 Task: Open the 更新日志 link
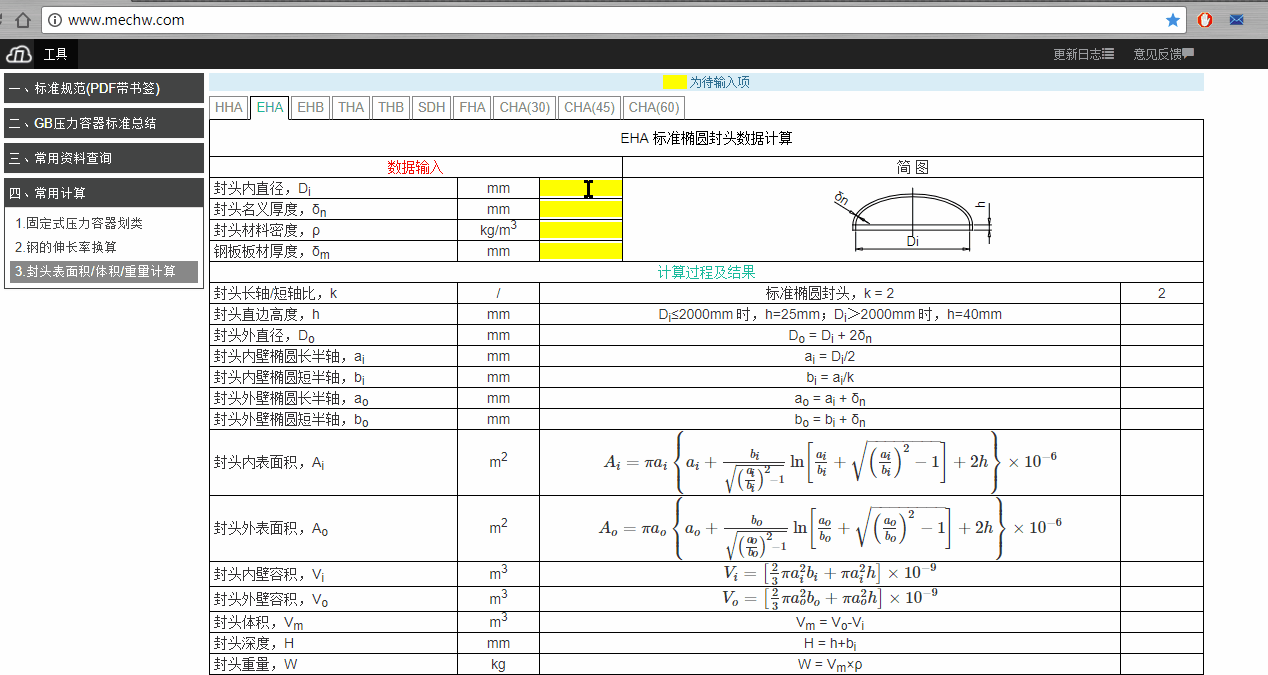(x=1084, y=54)
